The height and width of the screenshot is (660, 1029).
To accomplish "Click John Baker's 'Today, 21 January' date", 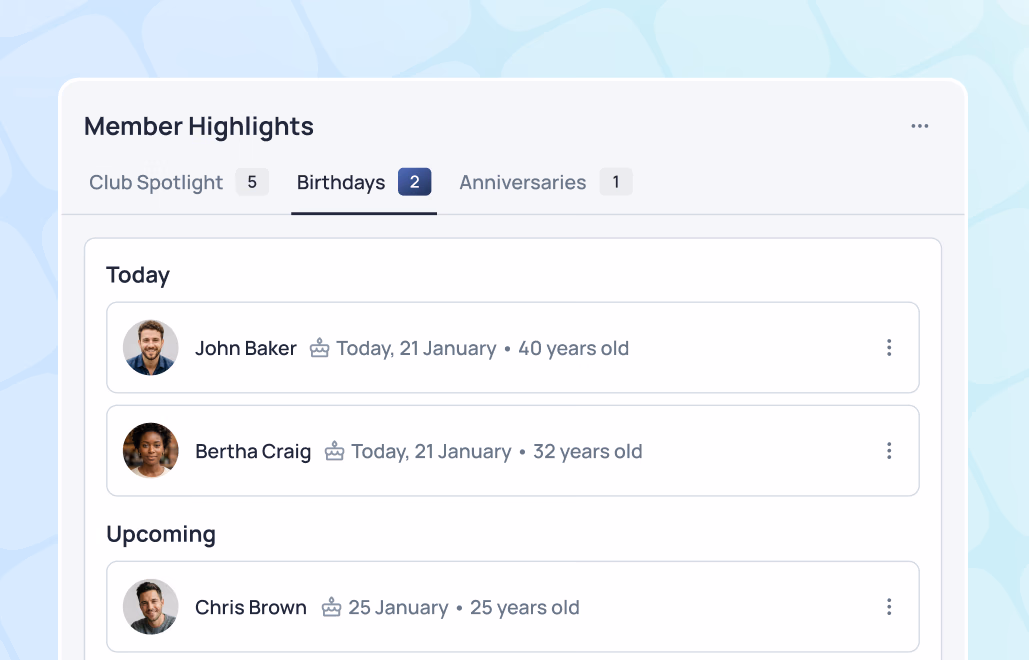I will click(x=417, y=348).
